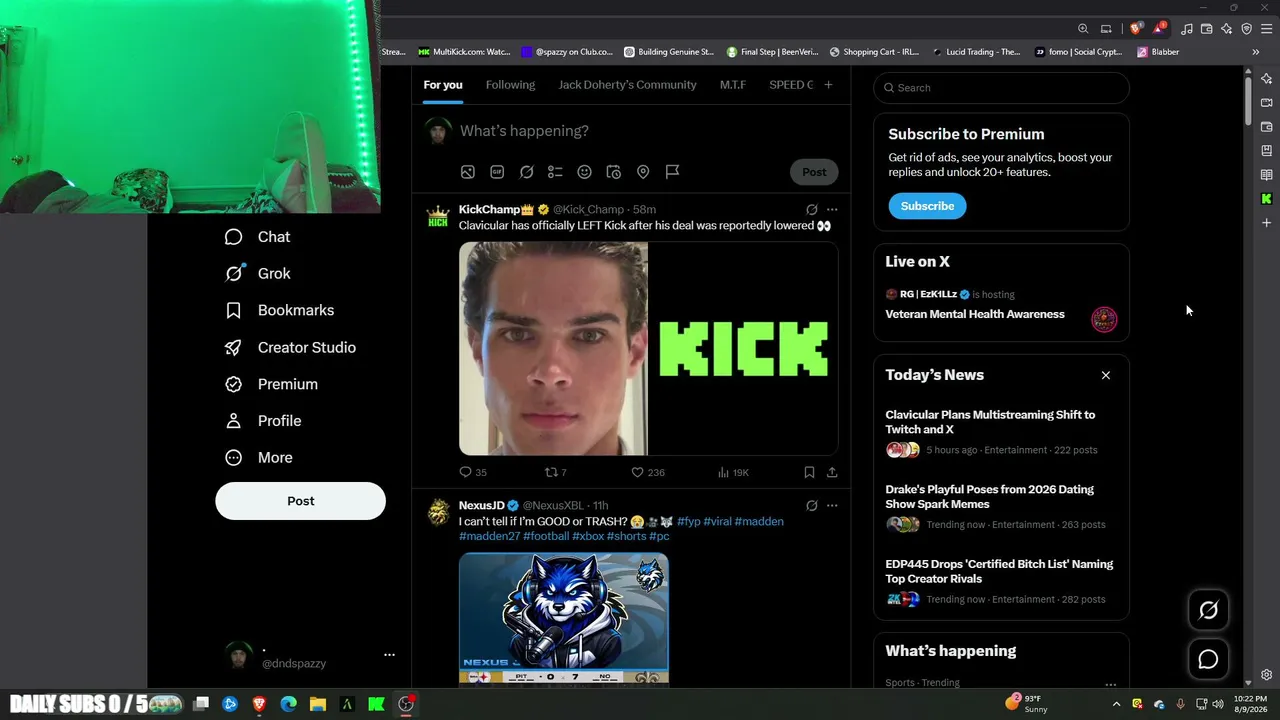Open File Explorer from the taskbar
Image resolution: width=1280 pixels, height=720 pixels.
(317, 704)
